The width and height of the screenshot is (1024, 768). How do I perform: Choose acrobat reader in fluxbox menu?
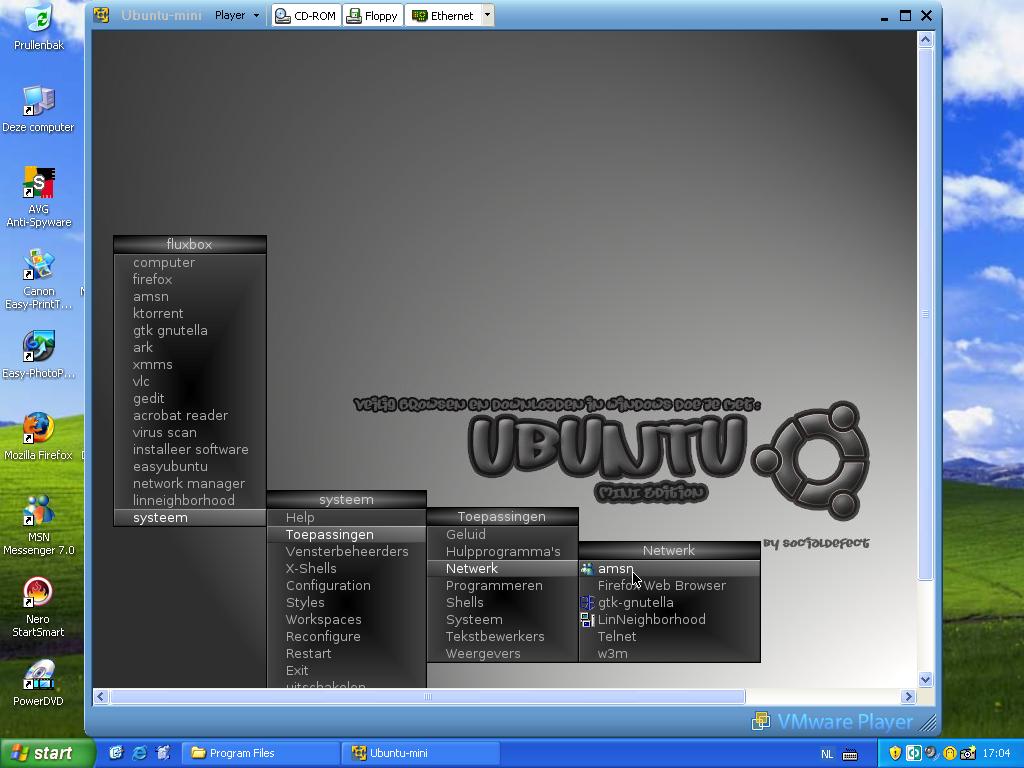tap(190, 415)
